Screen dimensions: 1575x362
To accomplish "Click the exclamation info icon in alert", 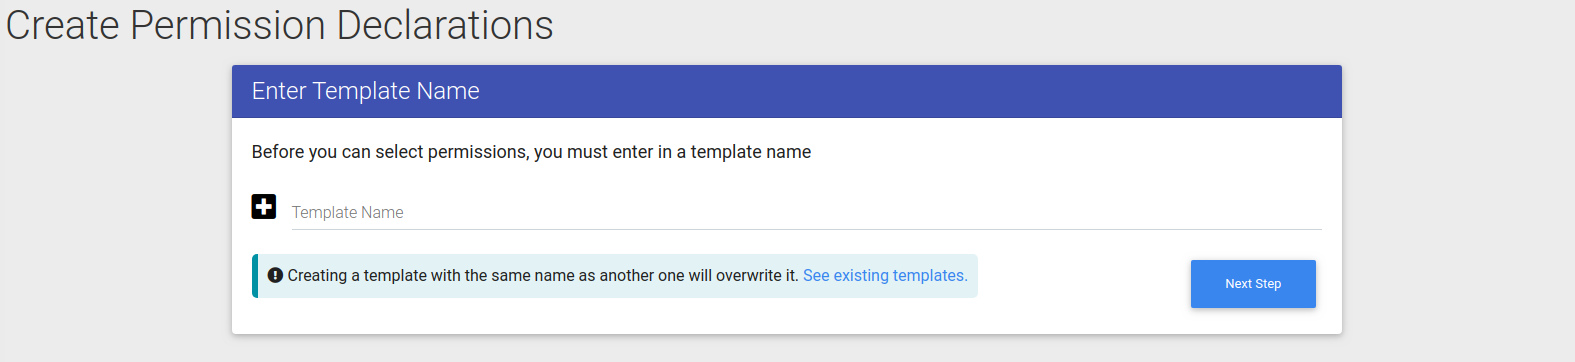I will pyautogui.click(x=275, y=275).
